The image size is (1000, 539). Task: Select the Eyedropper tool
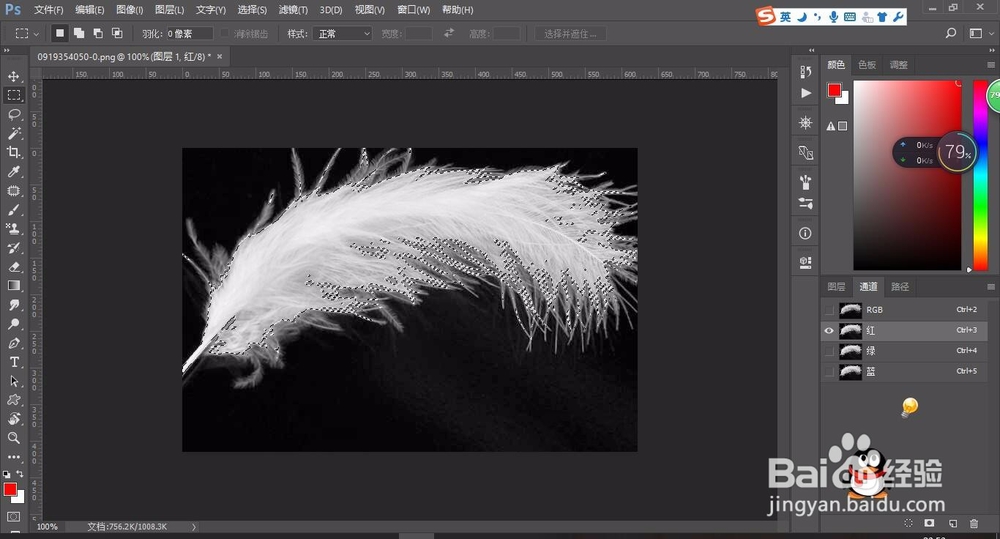13,171
